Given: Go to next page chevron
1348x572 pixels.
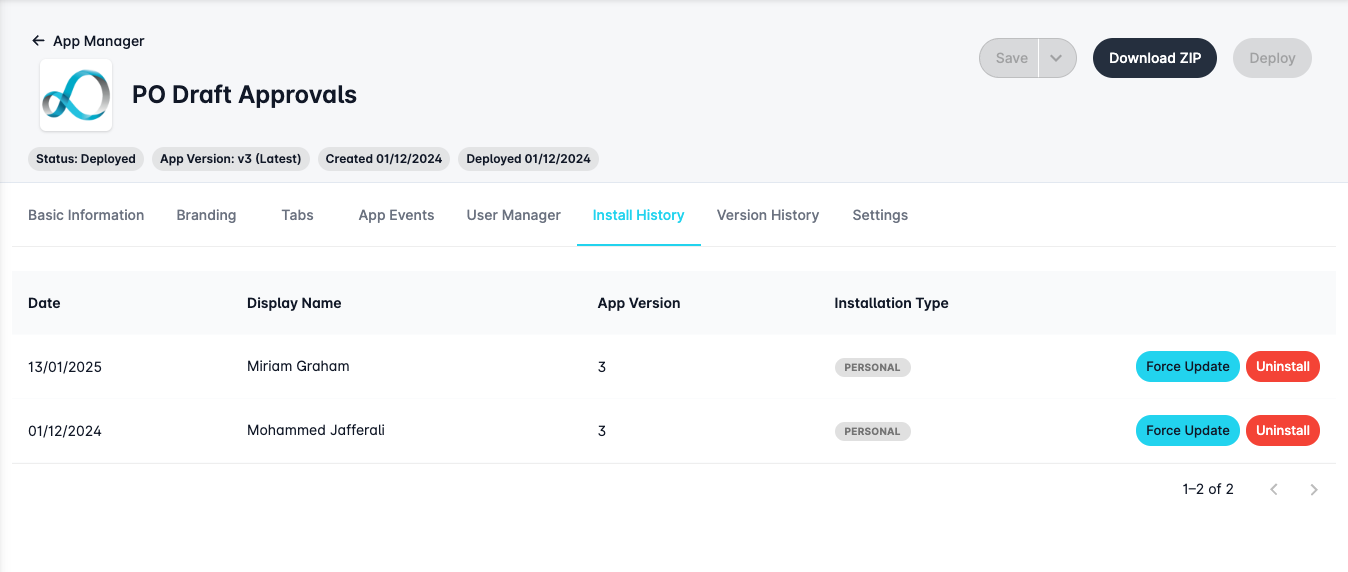Looking at the screenshot, I should click(x=1313, y=489).
